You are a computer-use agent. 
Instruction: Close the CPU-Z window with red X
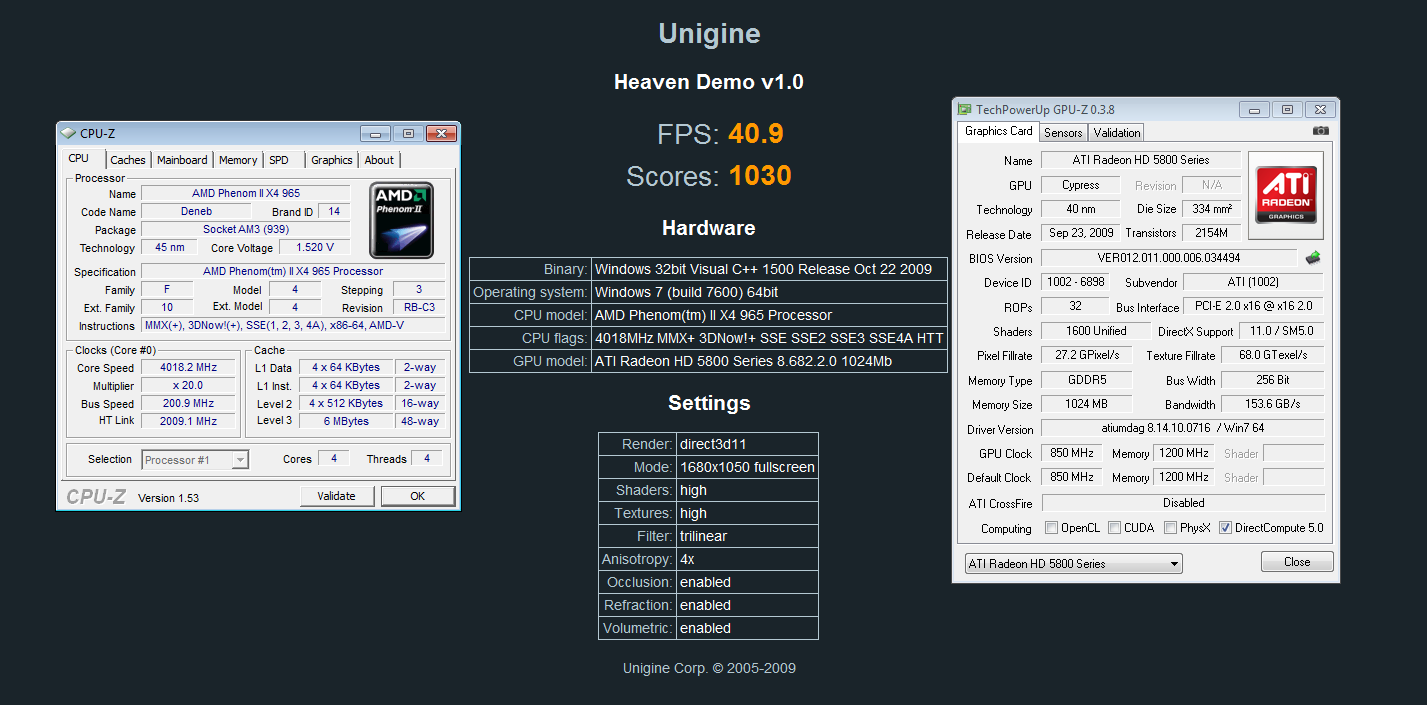[440, 133]
